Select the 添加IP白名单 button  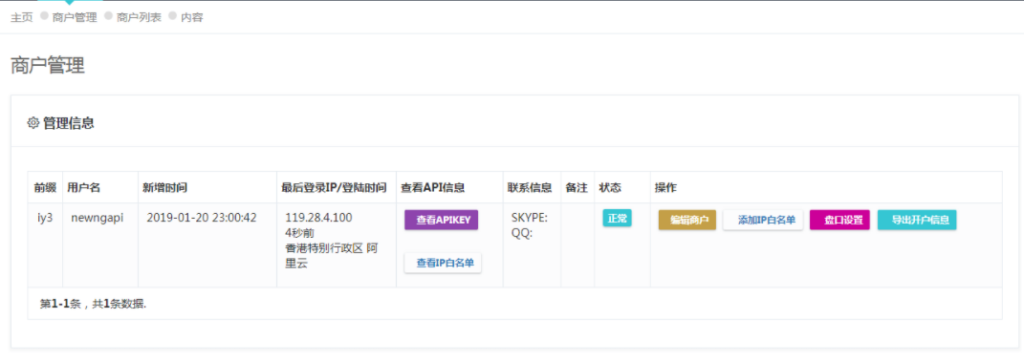[x=763, y=220]
